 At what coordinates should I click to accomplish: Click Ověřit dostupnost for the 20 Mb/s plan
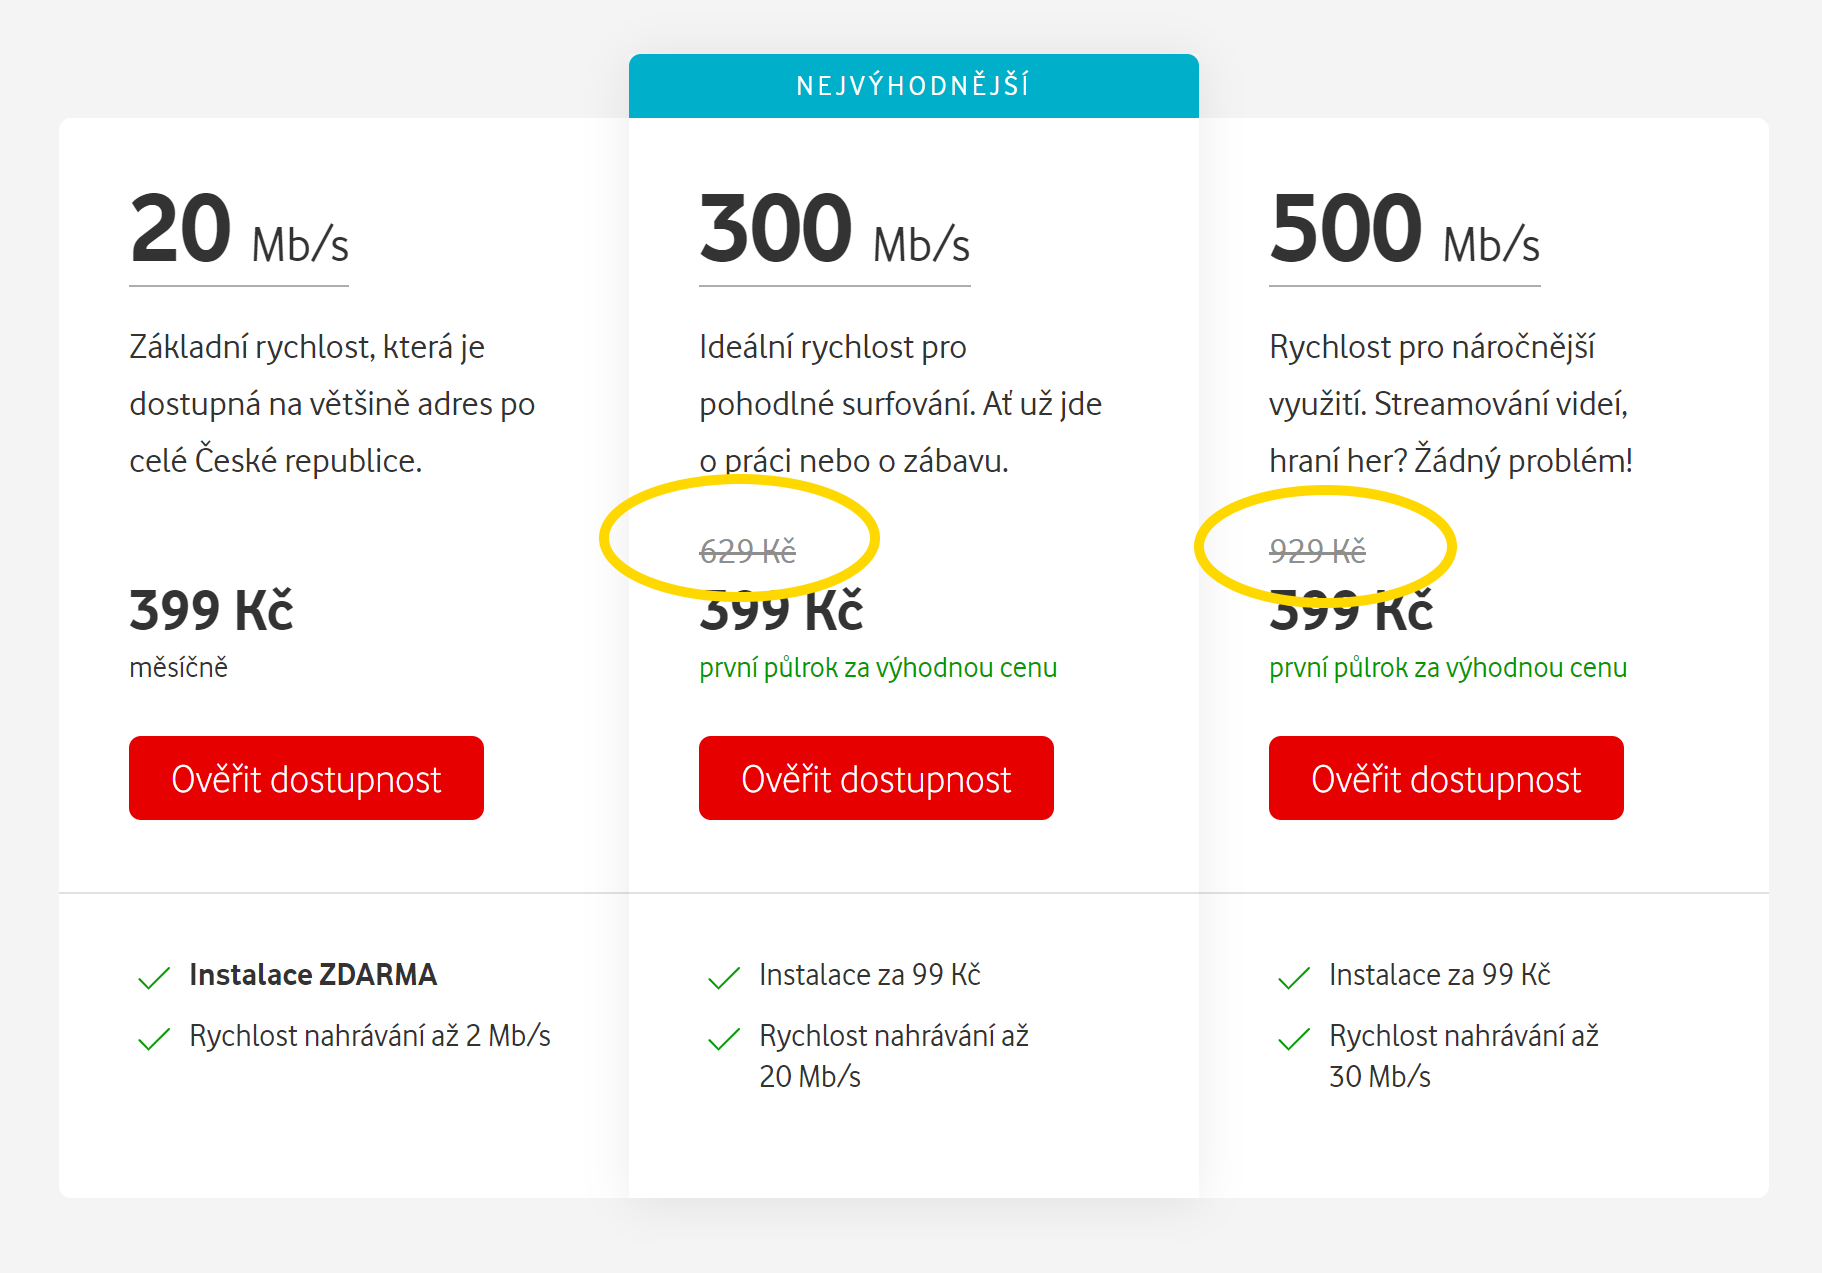point(306,778)
